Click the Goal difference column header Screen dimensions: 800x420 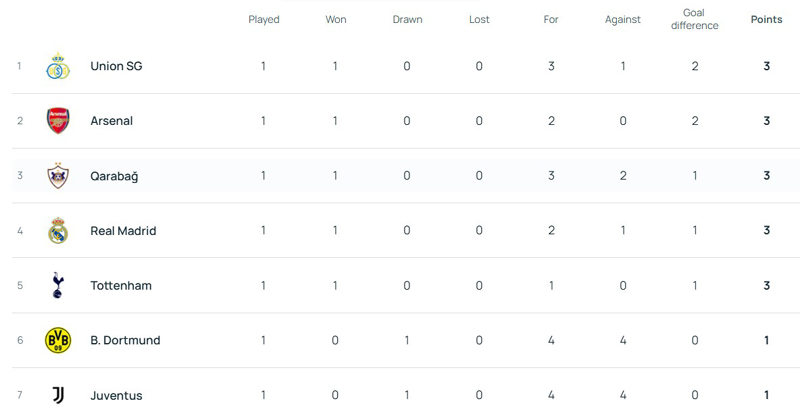[x=694, y=20]
